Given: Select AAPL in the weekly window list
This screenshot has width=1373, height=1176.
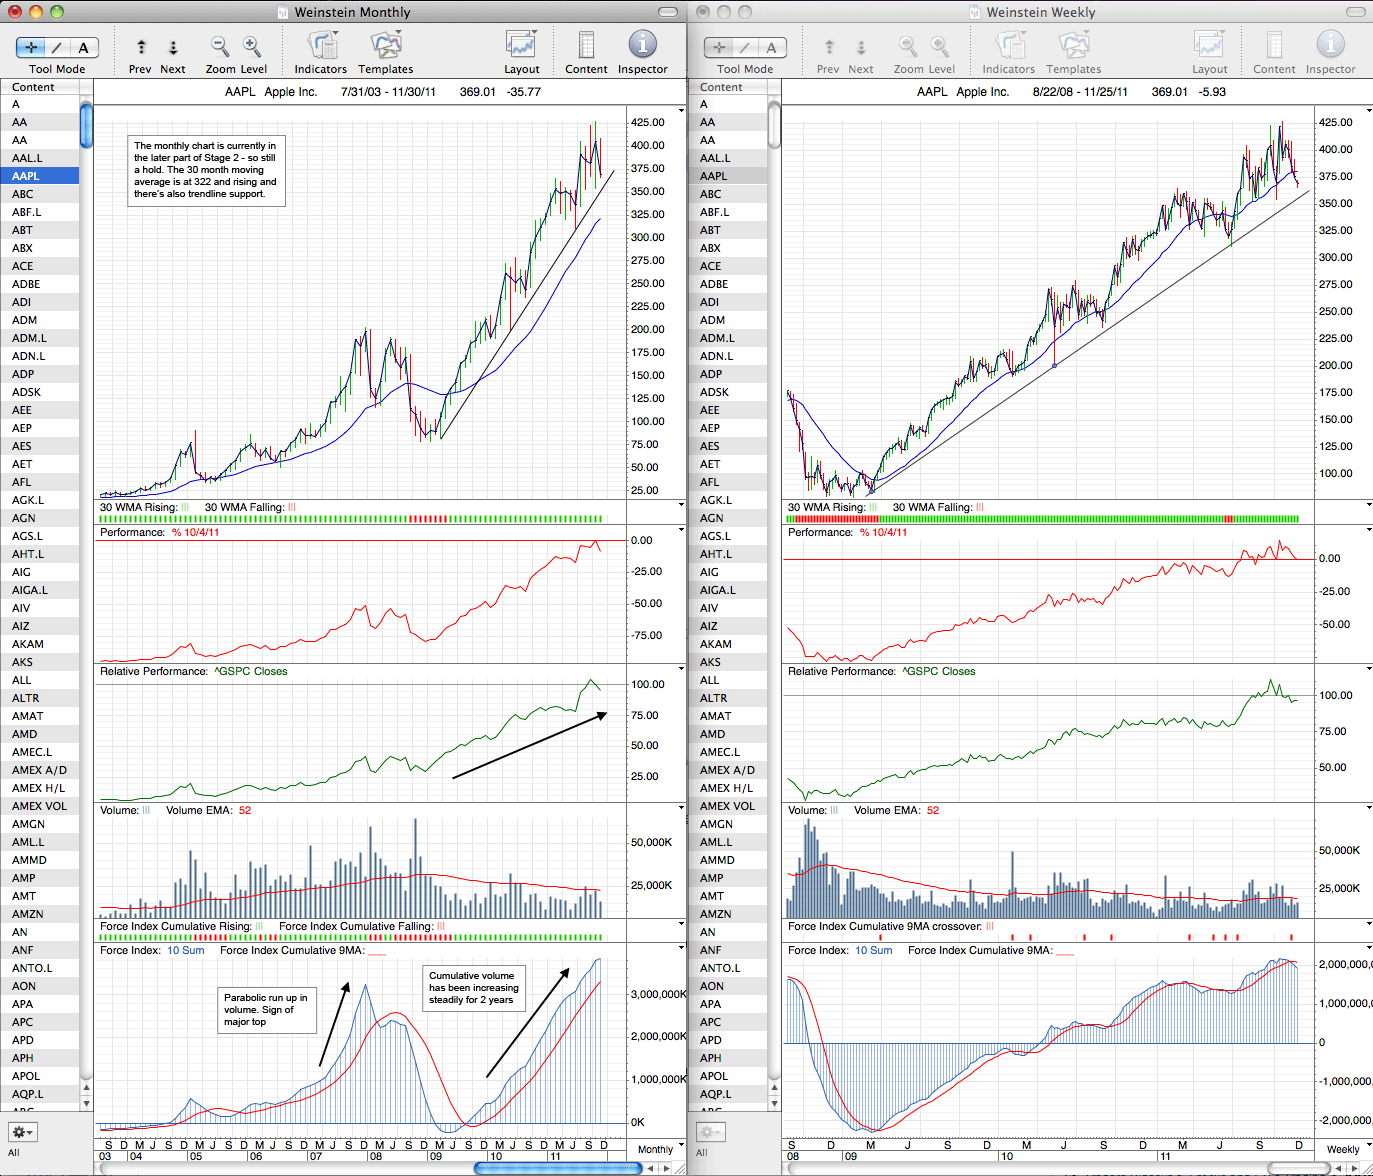Looking at the screenshot, I should tap(728, 176).
